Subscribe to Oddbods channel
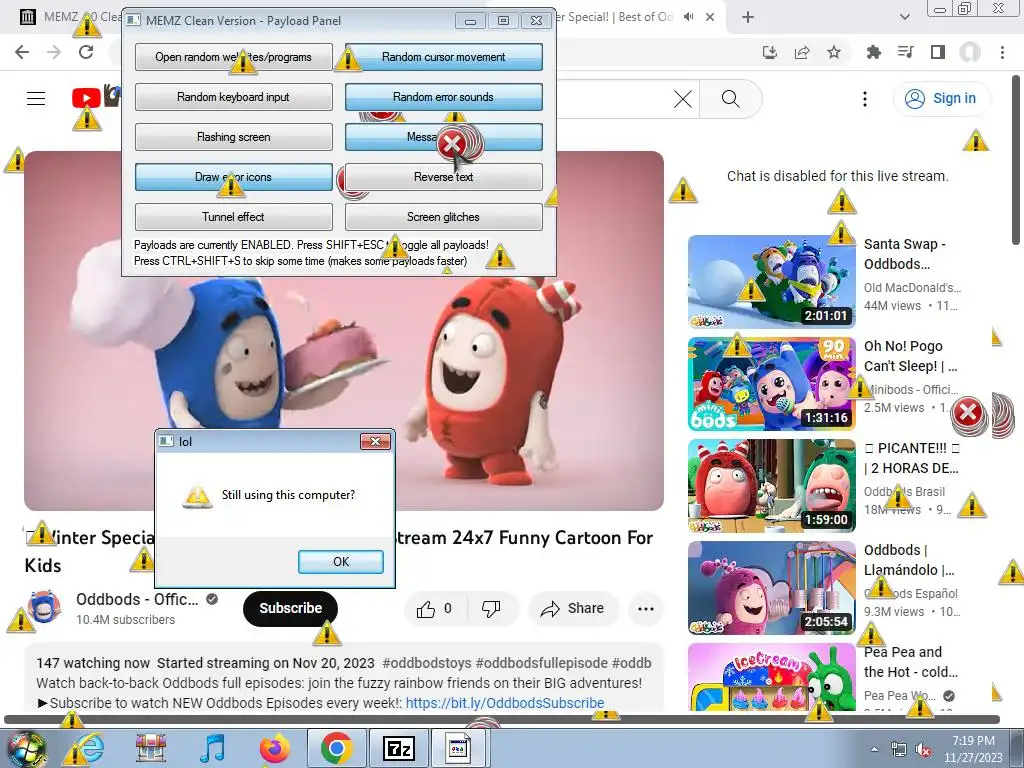This screenshot has height=768, width=1024. [x=291, y=609]
